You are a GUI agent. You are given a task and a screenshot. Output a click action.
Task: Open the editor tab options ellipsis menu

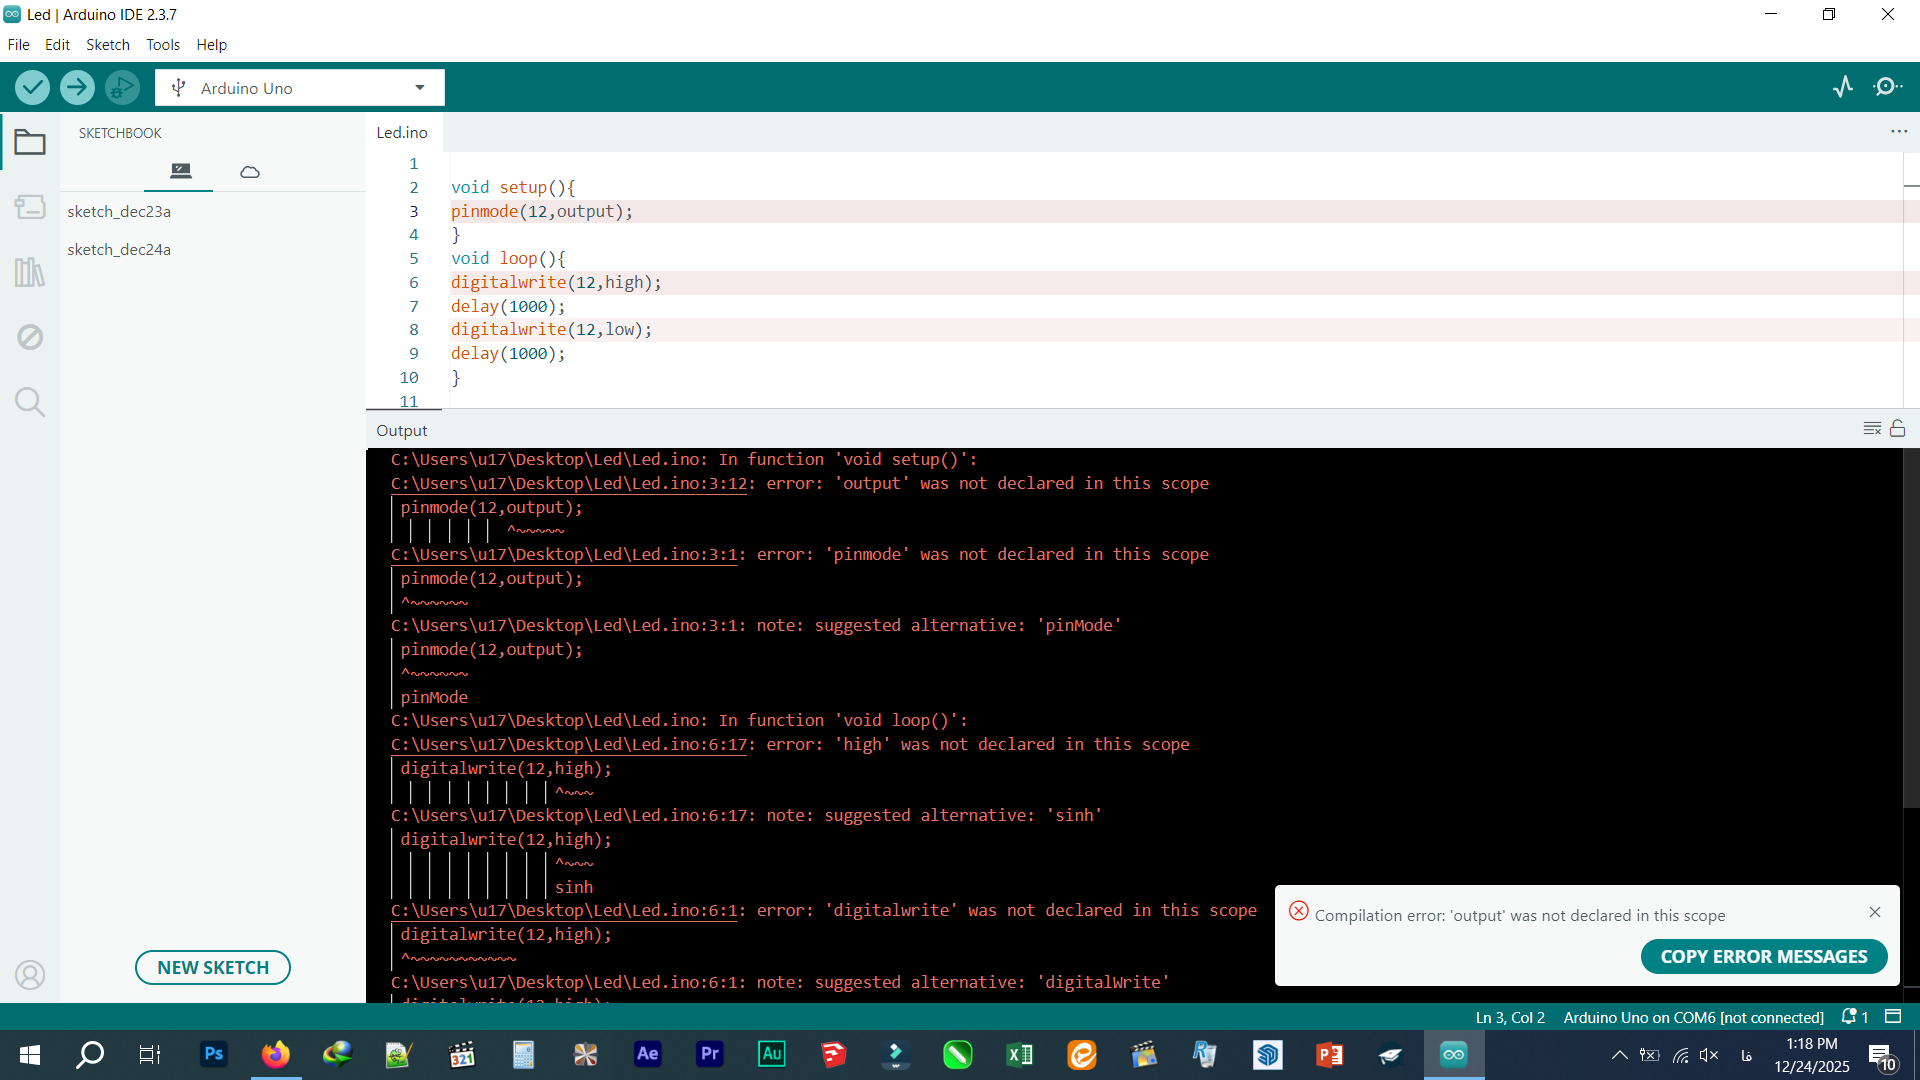[x=1898, y=132]
